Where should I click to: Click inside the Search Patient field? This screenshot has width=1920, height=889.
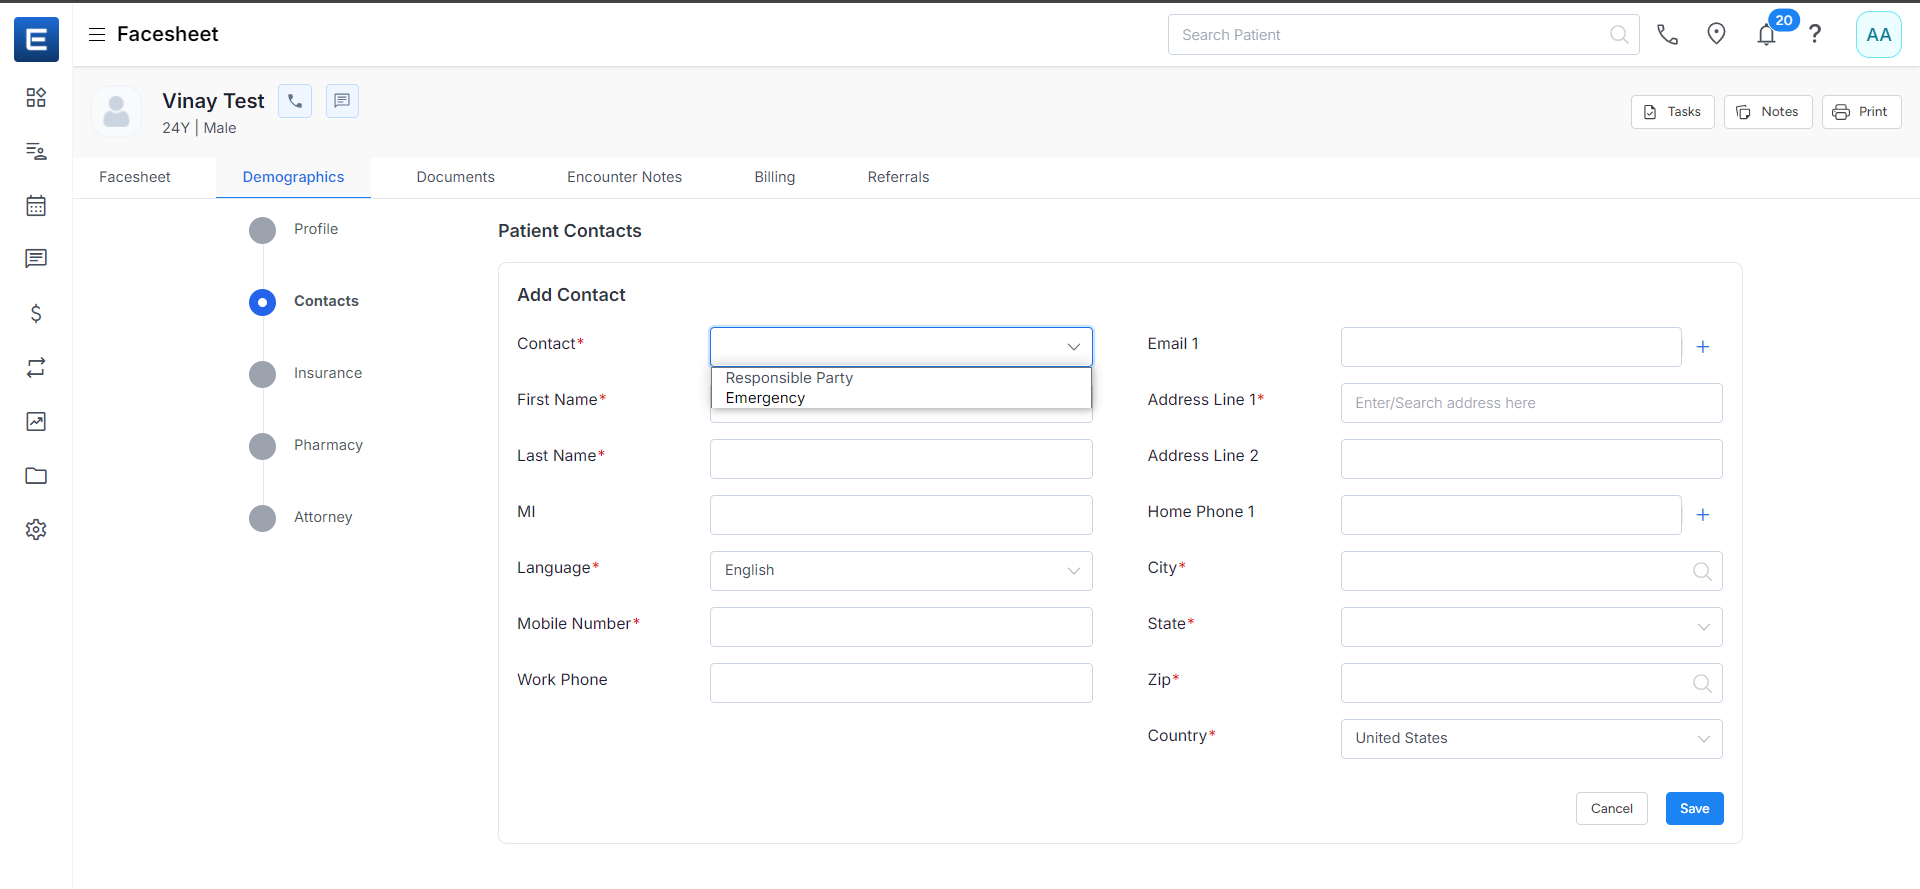[1390, 35]
